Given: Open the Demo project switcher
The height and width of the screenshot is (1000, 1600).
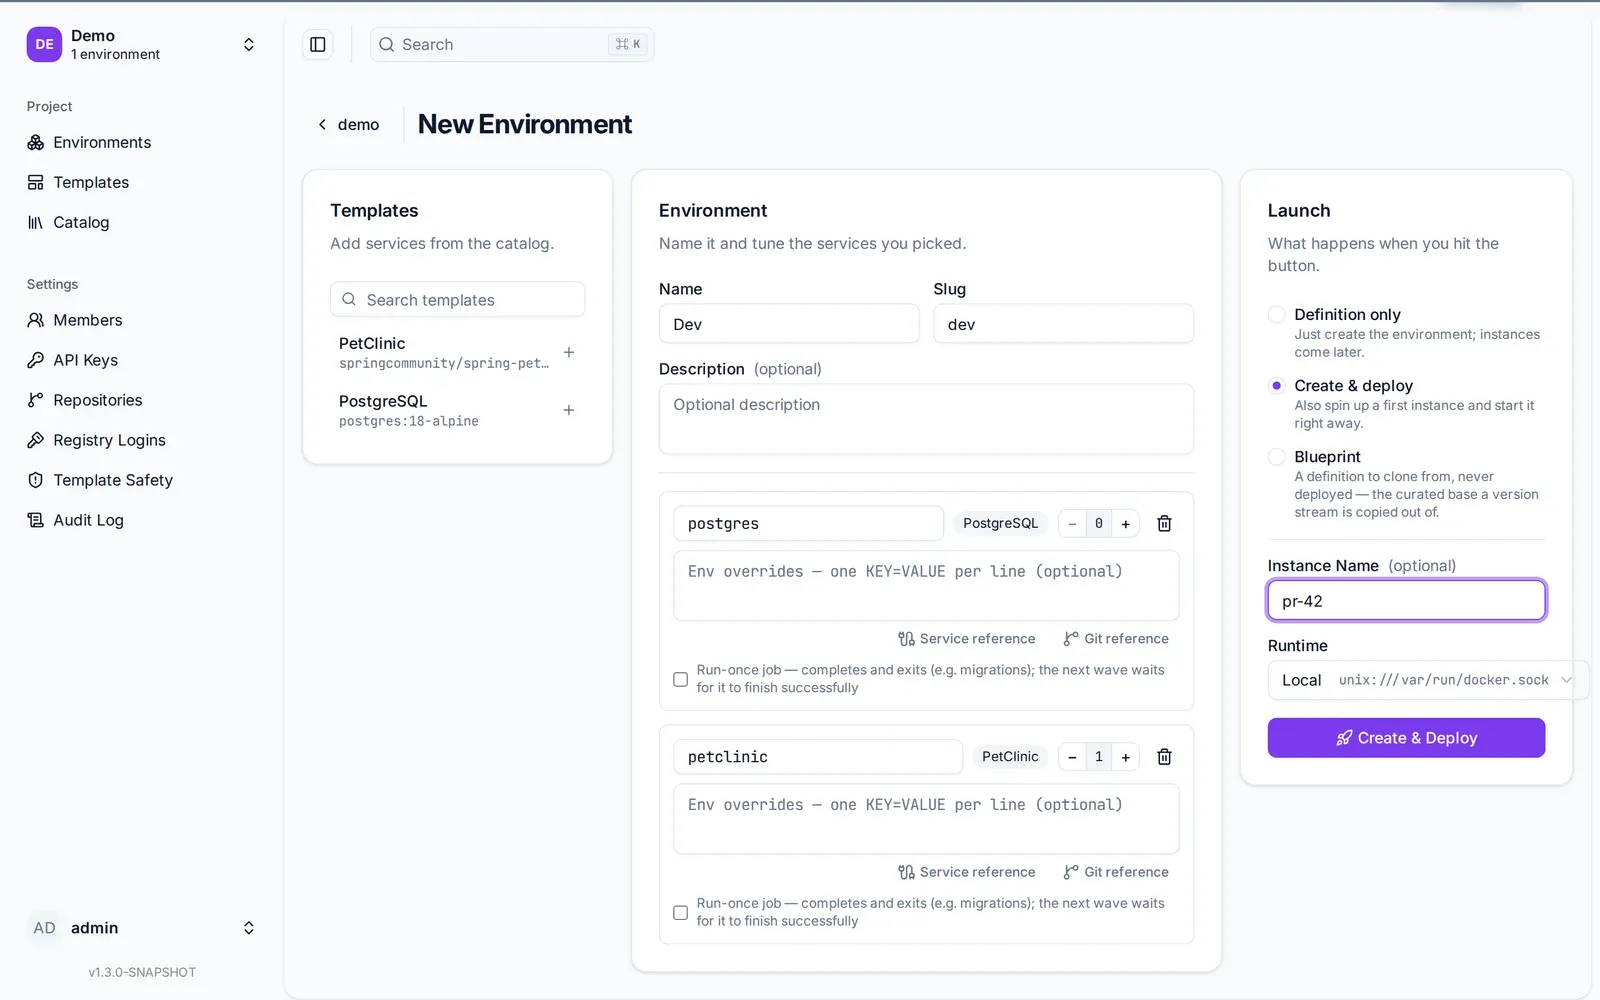Looking at the screenshot, I should point(141,44).
